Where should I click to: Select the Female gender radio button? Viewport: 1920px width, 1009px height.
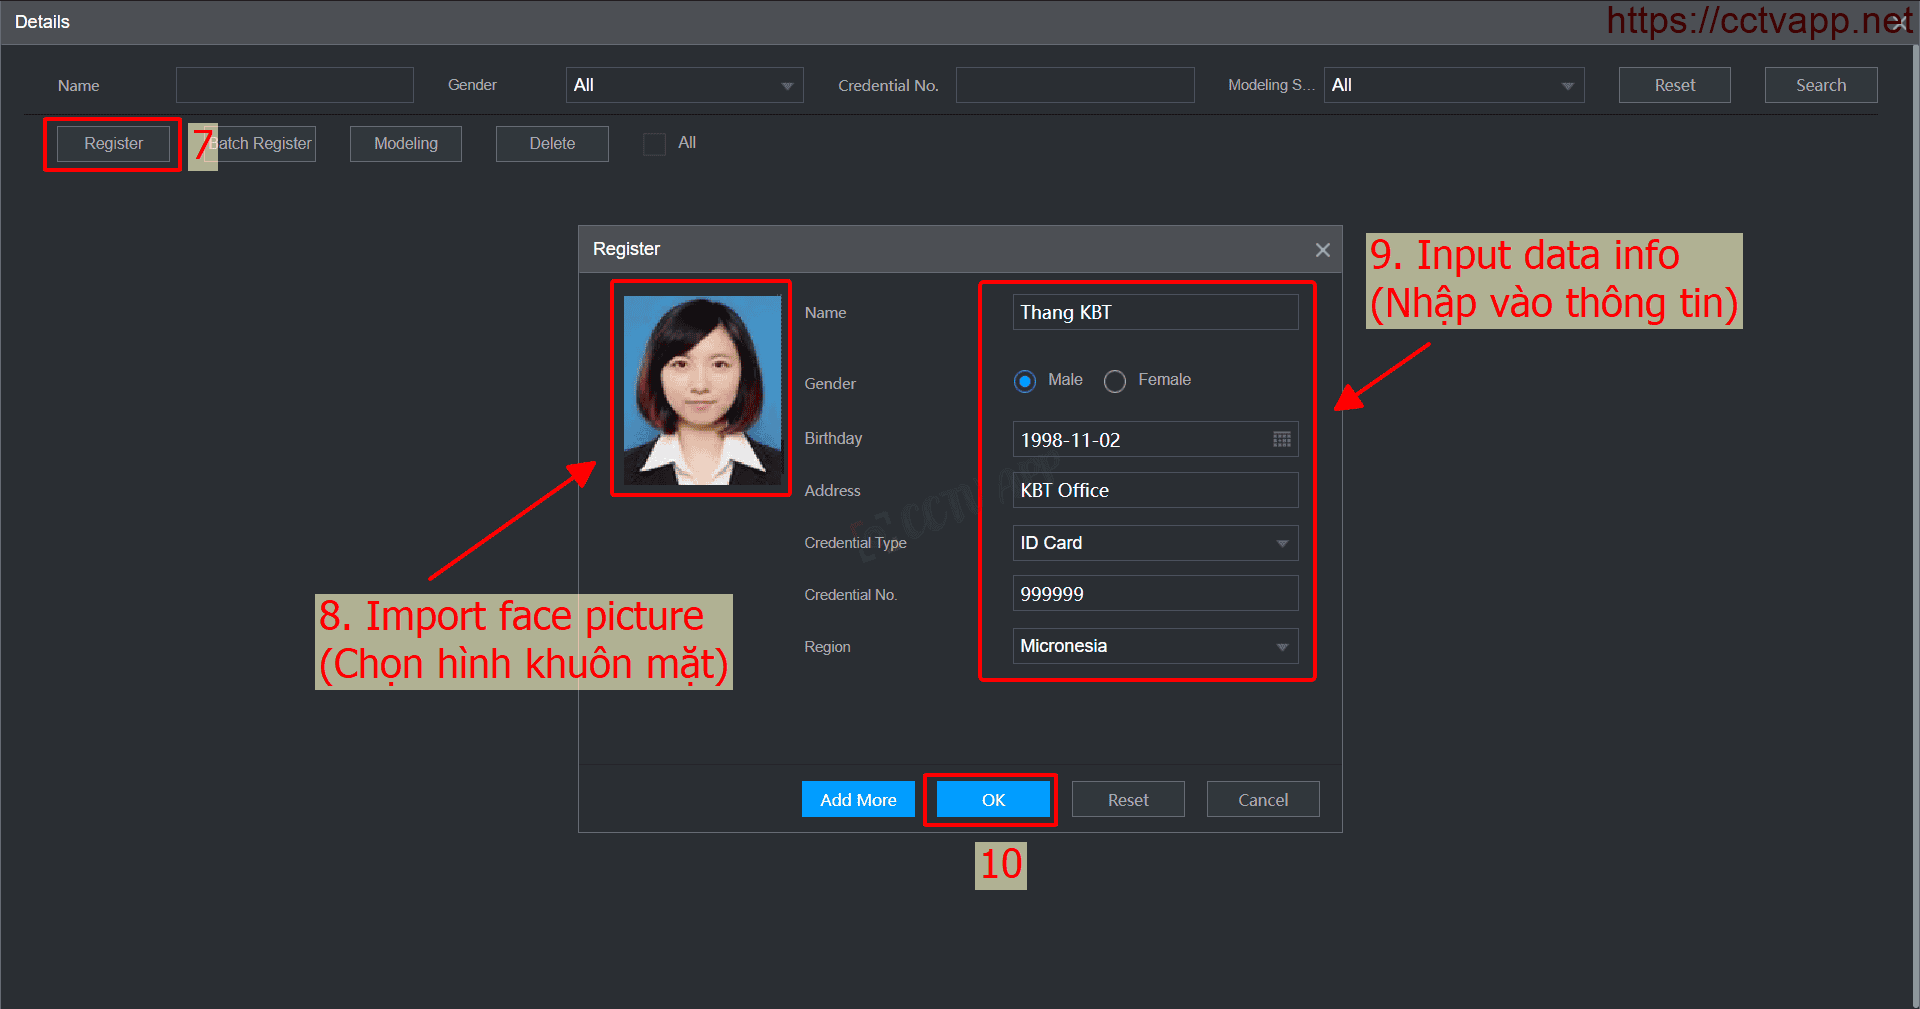click(x=1115, y=381)
